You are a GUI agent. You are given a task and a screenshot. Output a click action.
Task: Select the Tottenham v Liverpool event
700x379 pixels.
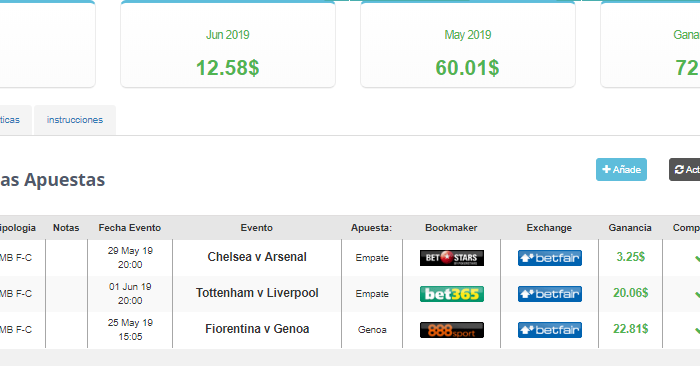[x=257, y=293]
